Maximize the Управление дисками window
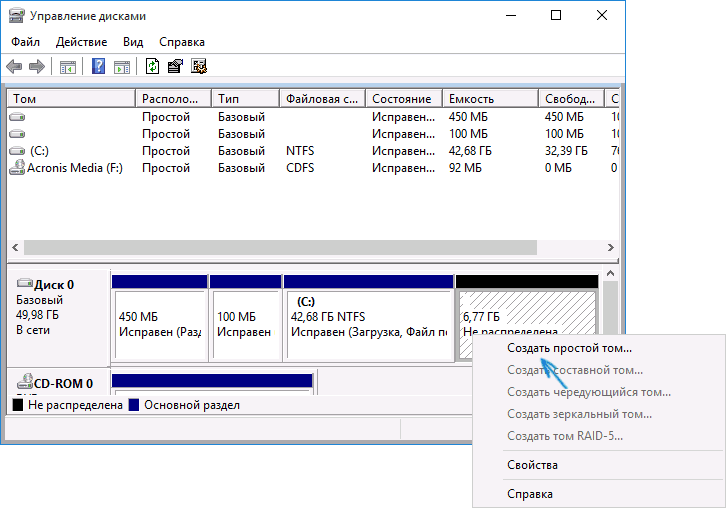Viewport: 726px width, 508px height. click(x=556, y=15)
